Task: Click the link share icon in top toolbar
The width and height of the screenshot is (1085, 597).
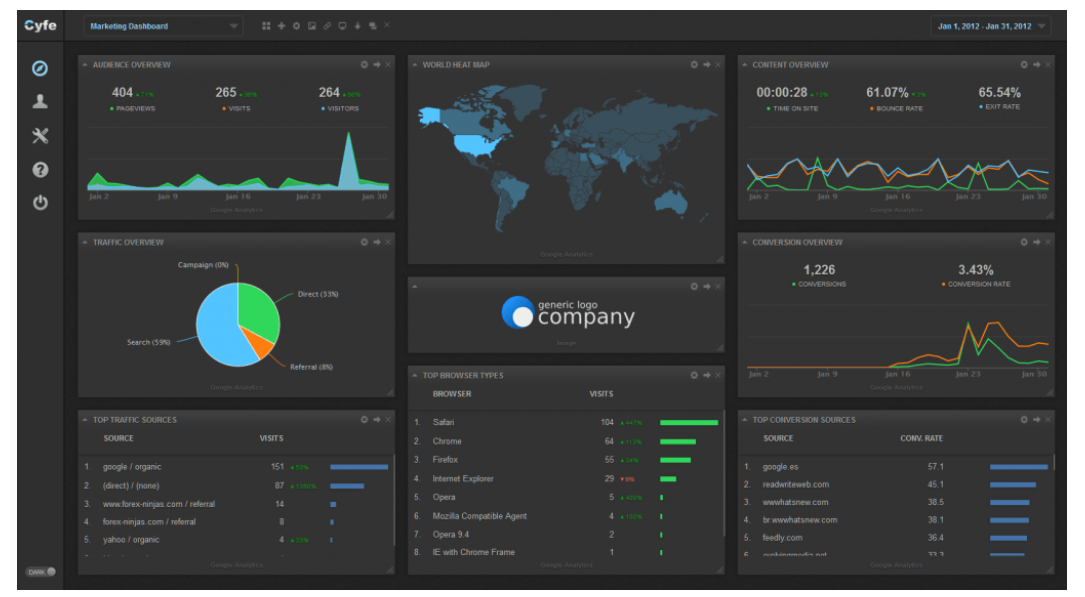Action: point(327,26)
